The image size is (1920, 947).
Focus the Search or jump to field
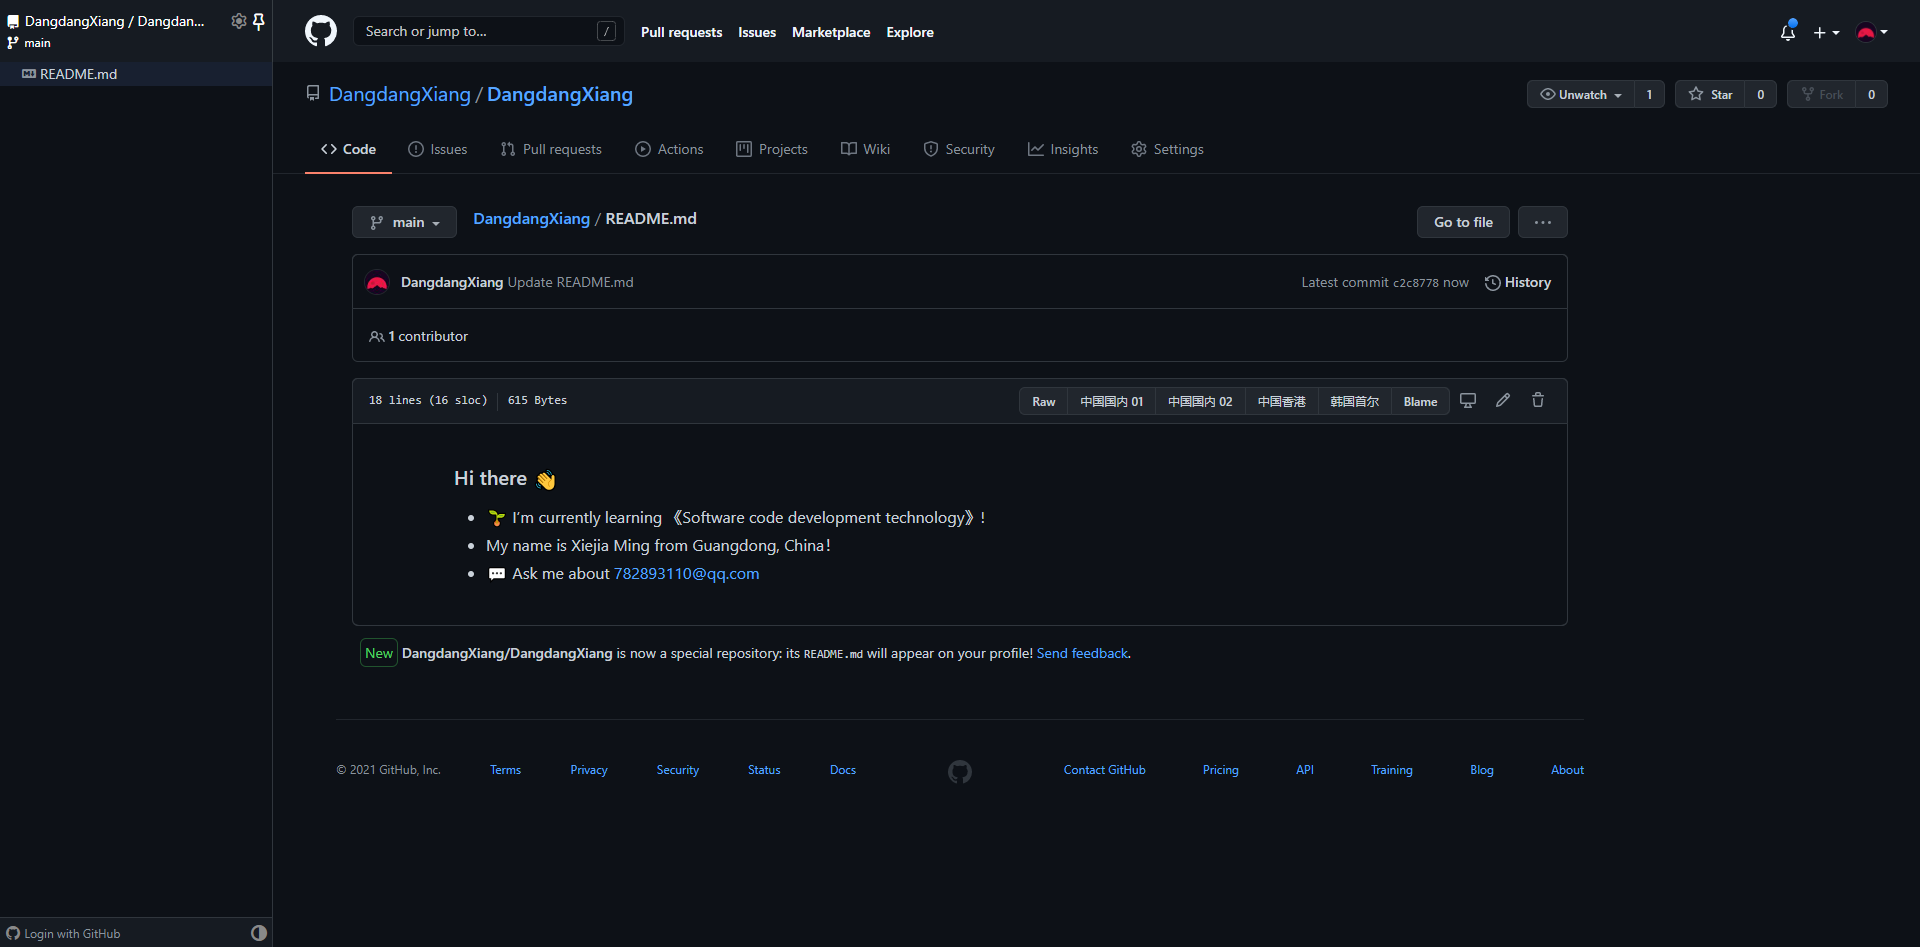[x=489, y=31]
